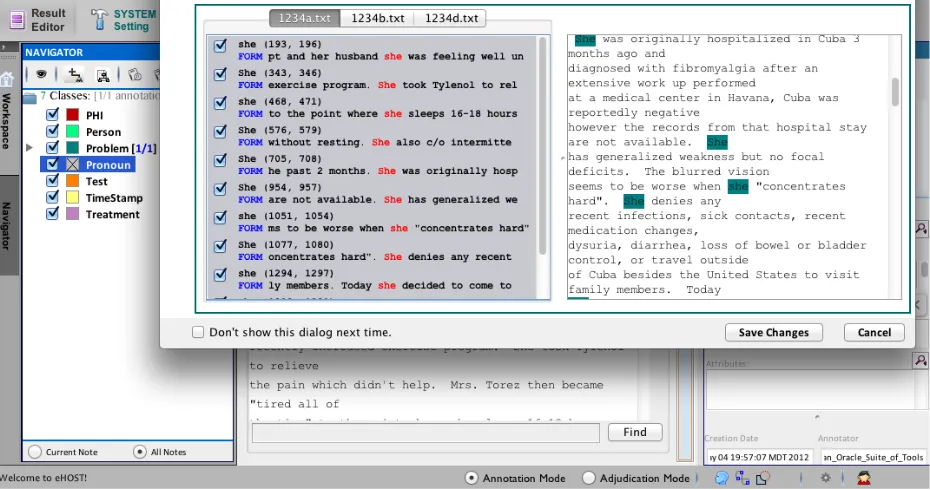The height and width of the screenshot is (490, 930).
Task: Click the overlapping shapes icon in status bar
Action: pos(762,478)
